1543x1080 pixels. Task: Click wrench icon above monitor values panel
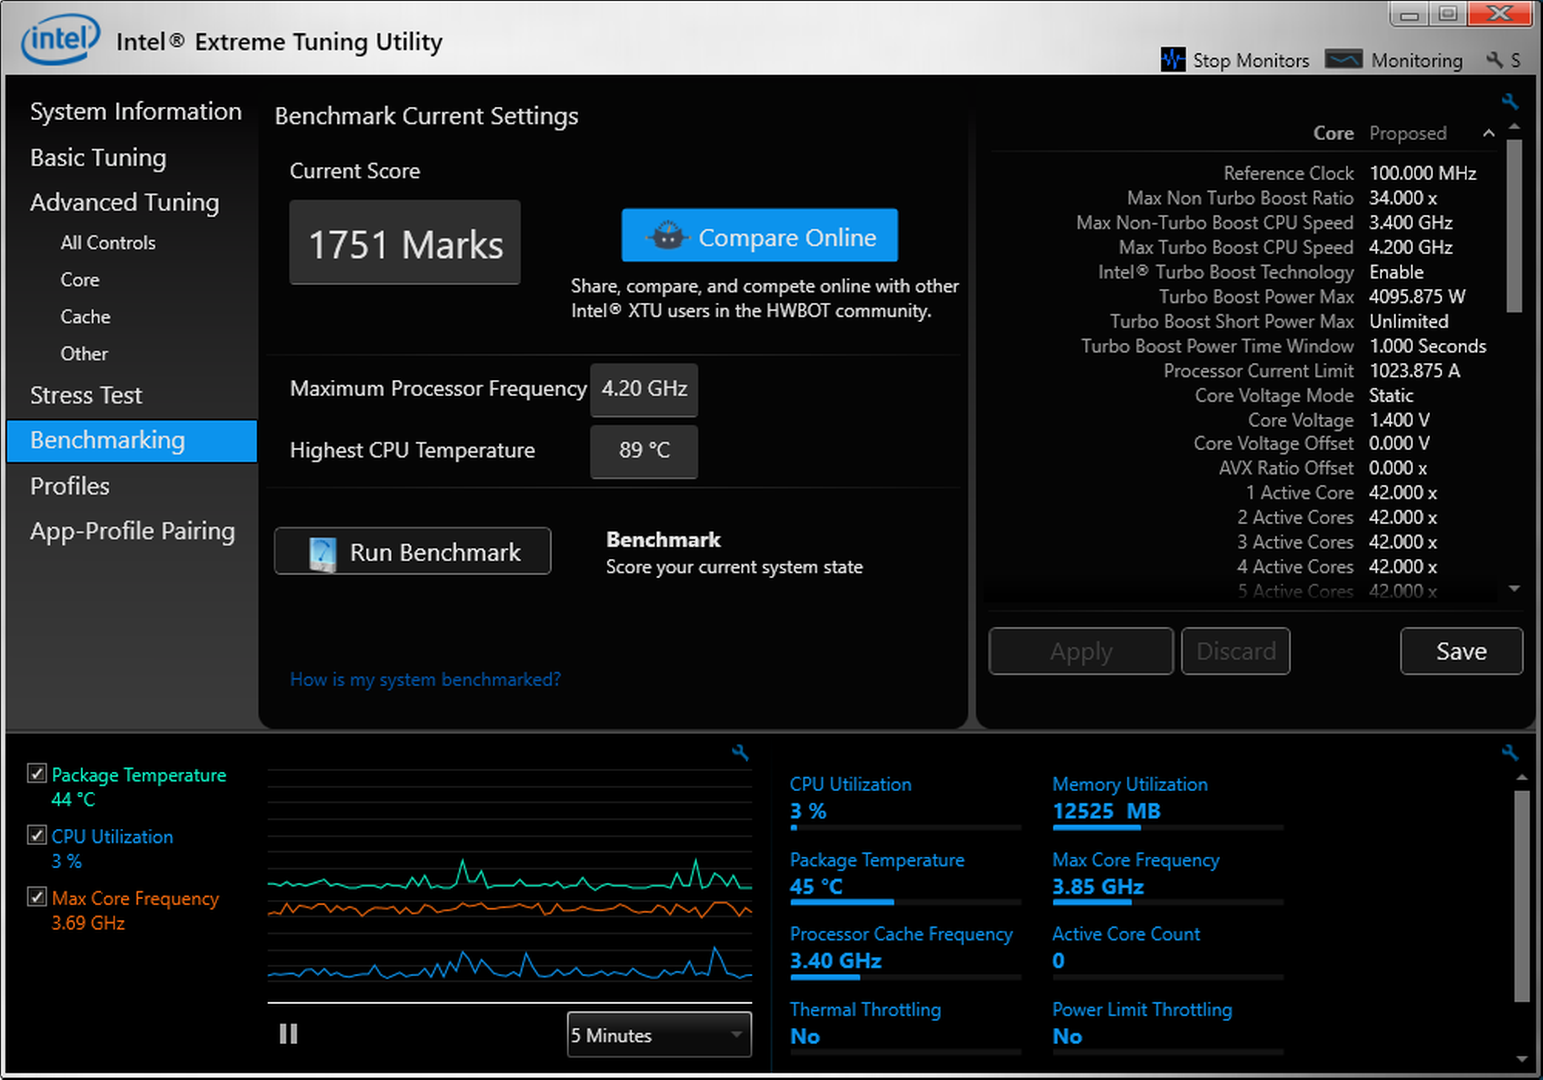click(1510, 752)
